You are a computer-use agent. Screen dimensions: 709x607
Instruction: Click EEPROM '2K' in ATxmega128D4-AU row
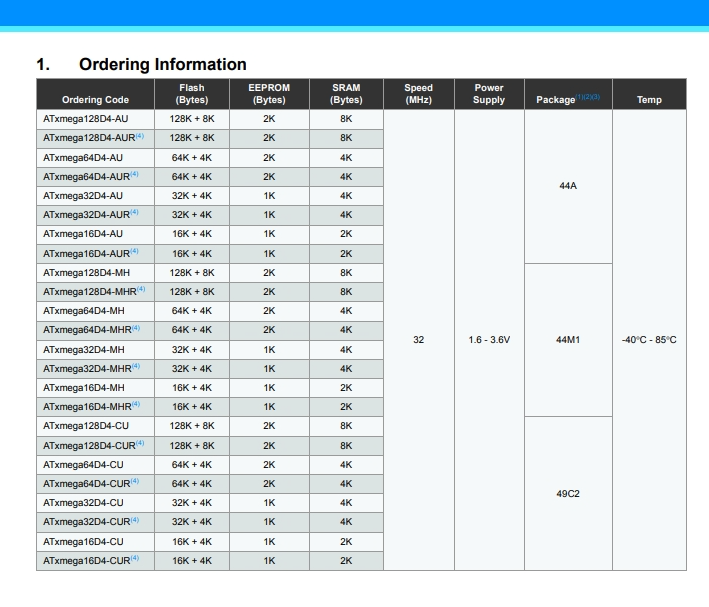pos(269,119)
